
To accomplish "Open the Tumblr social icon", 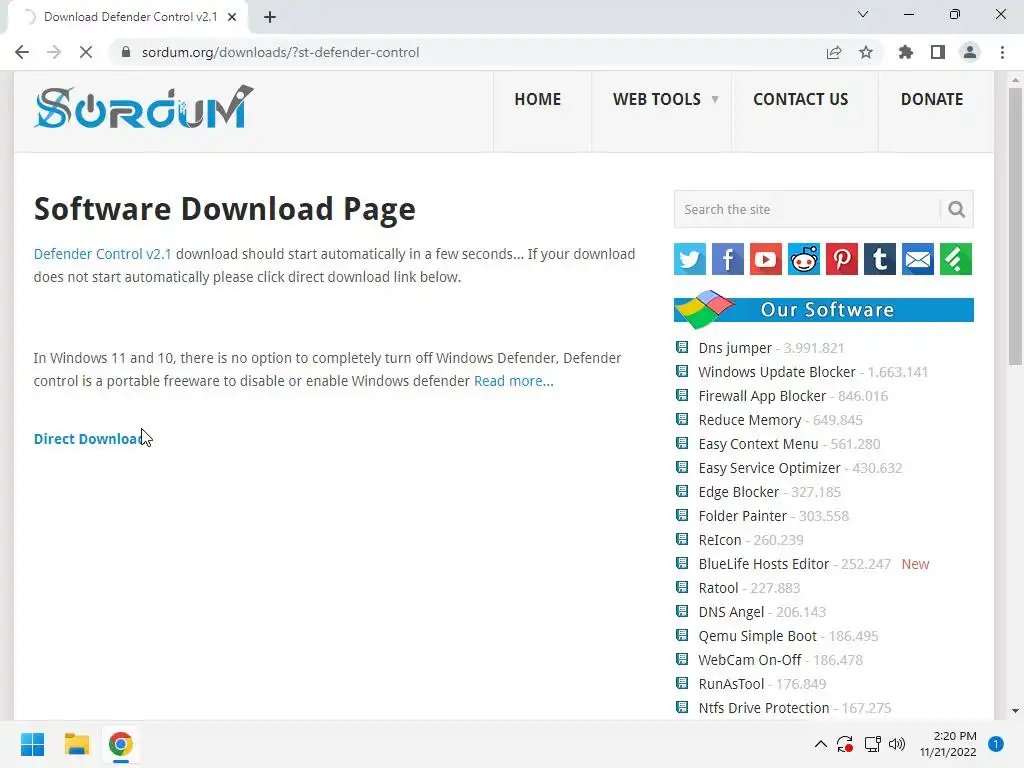I will (x=880, y=259).
